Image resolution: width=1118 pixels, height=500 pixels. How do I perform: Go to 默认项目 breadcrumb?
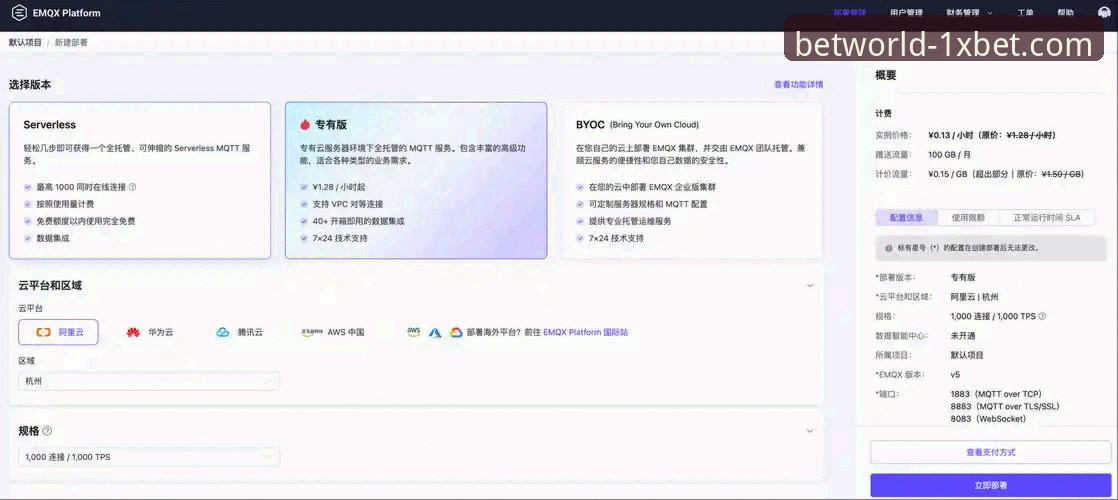pos(26,43)
